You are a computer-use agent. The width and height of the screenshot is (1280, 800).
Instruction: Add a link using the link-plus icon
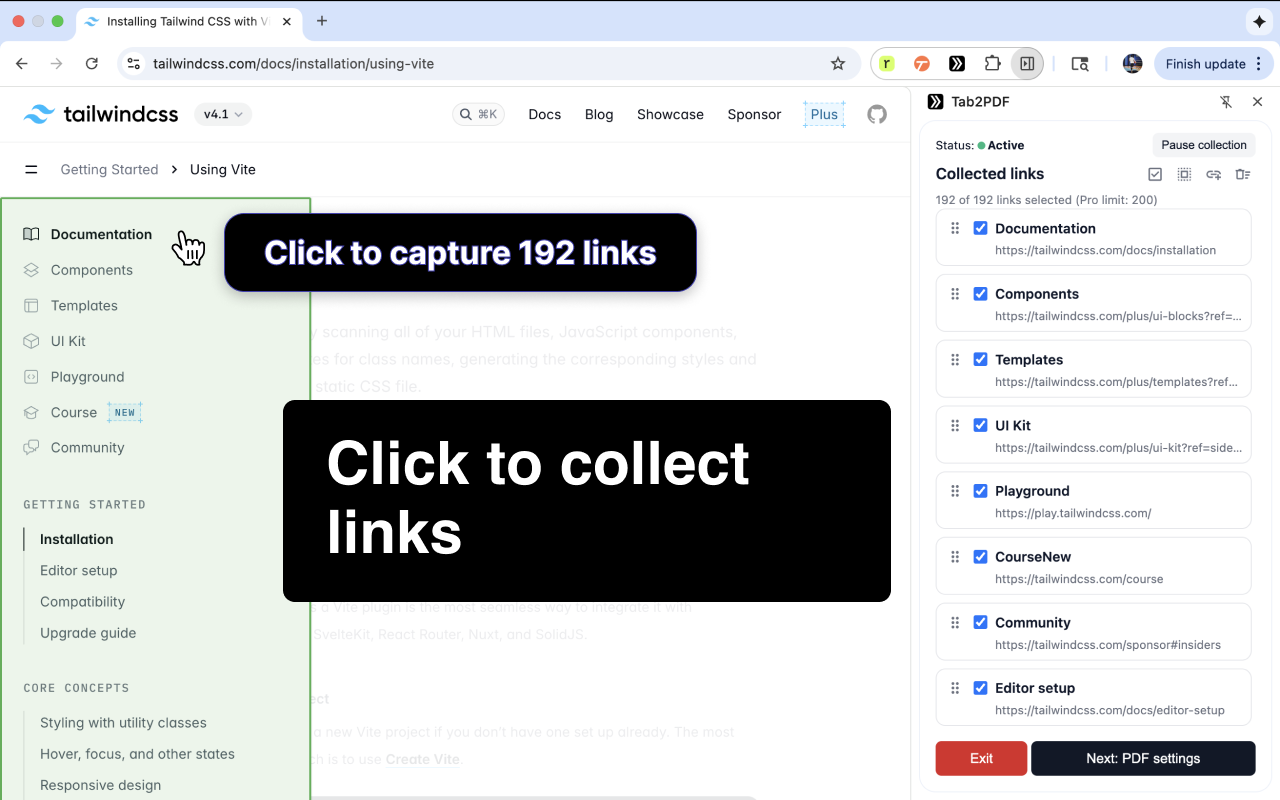[x=1213, y=174]
